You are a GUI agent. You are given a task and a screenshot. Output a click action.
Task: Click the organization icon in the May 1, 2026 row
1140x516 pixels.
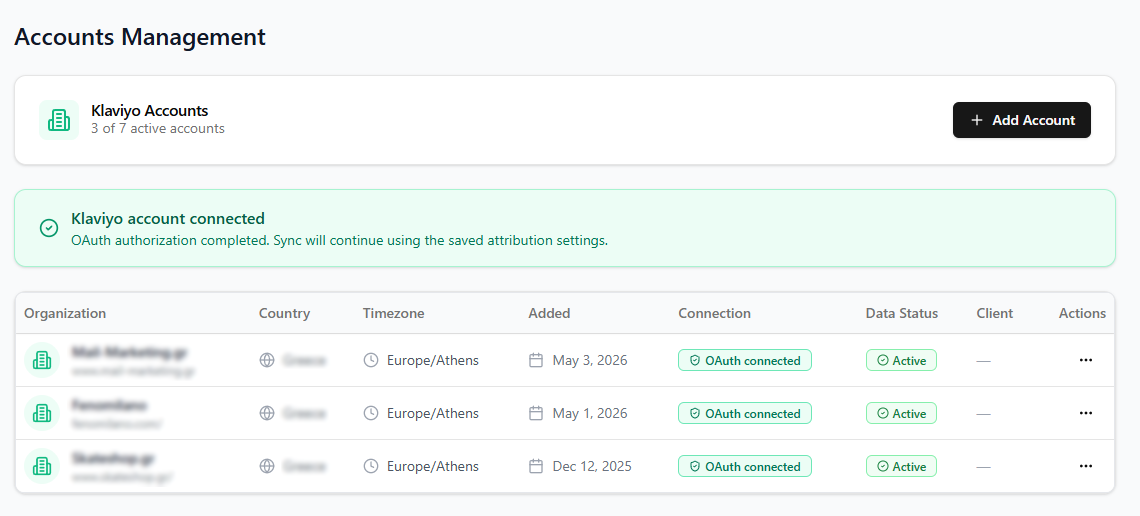42,413
